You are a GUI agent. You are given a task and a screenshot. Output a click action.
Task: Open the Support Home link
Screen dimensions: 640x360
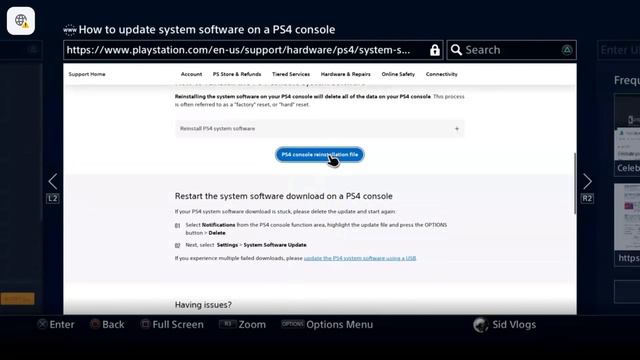87,74
